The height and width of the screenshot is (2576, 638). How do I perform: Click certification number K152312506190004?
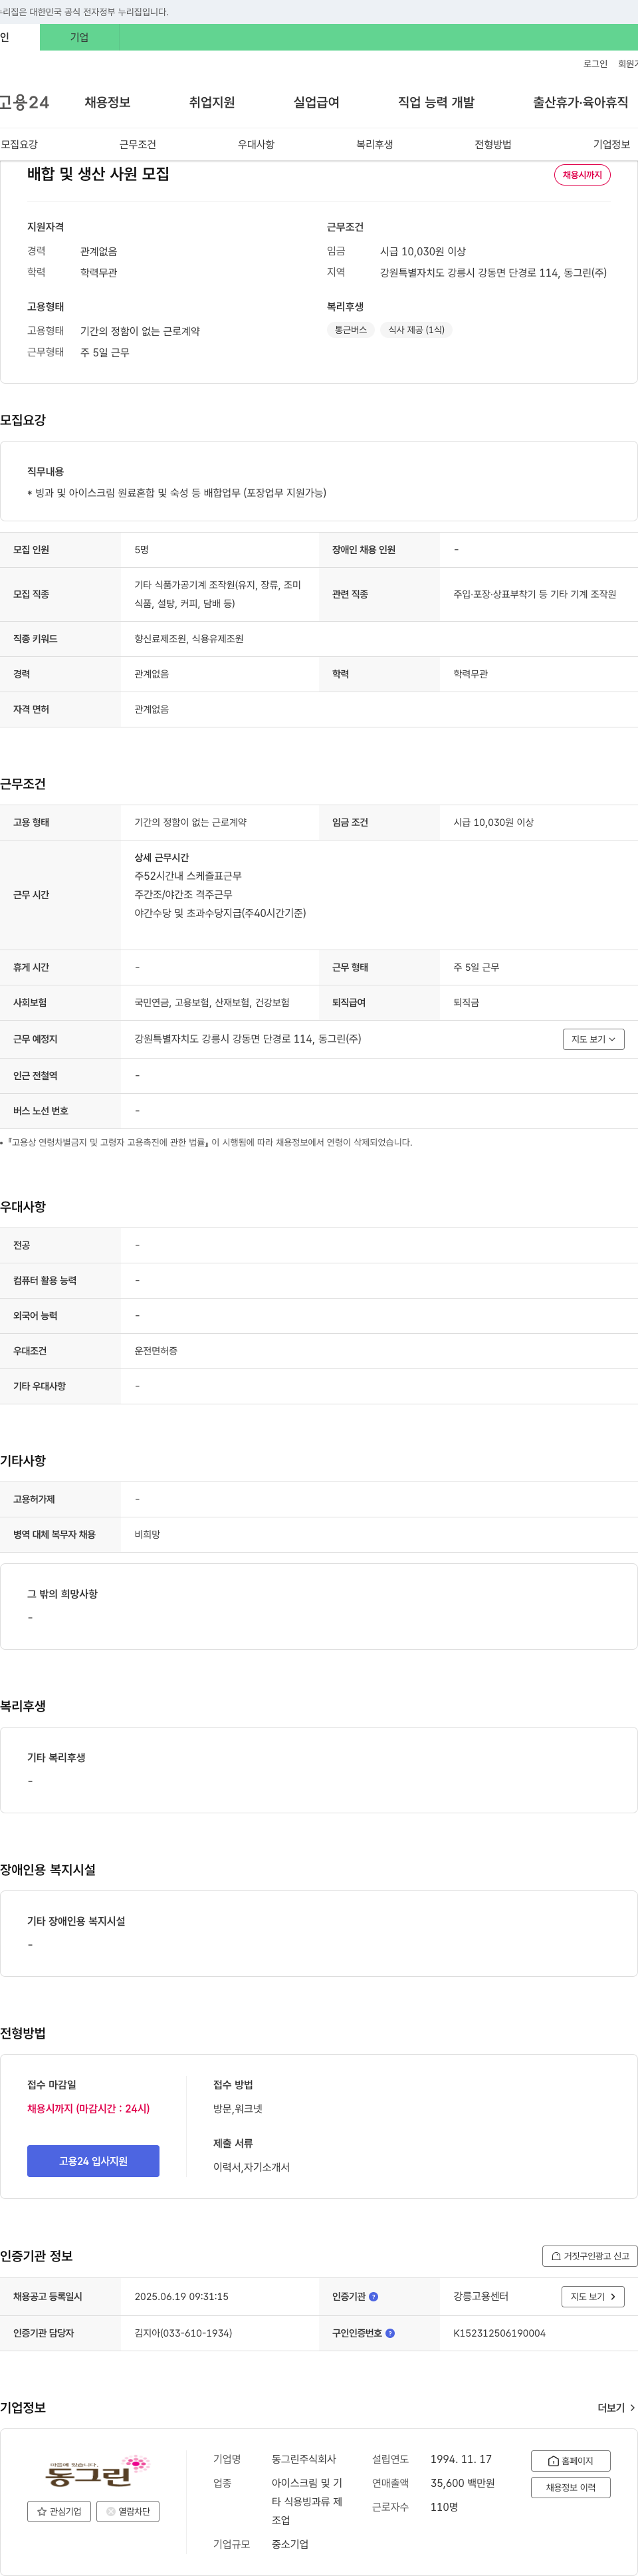coord(499,2333)
